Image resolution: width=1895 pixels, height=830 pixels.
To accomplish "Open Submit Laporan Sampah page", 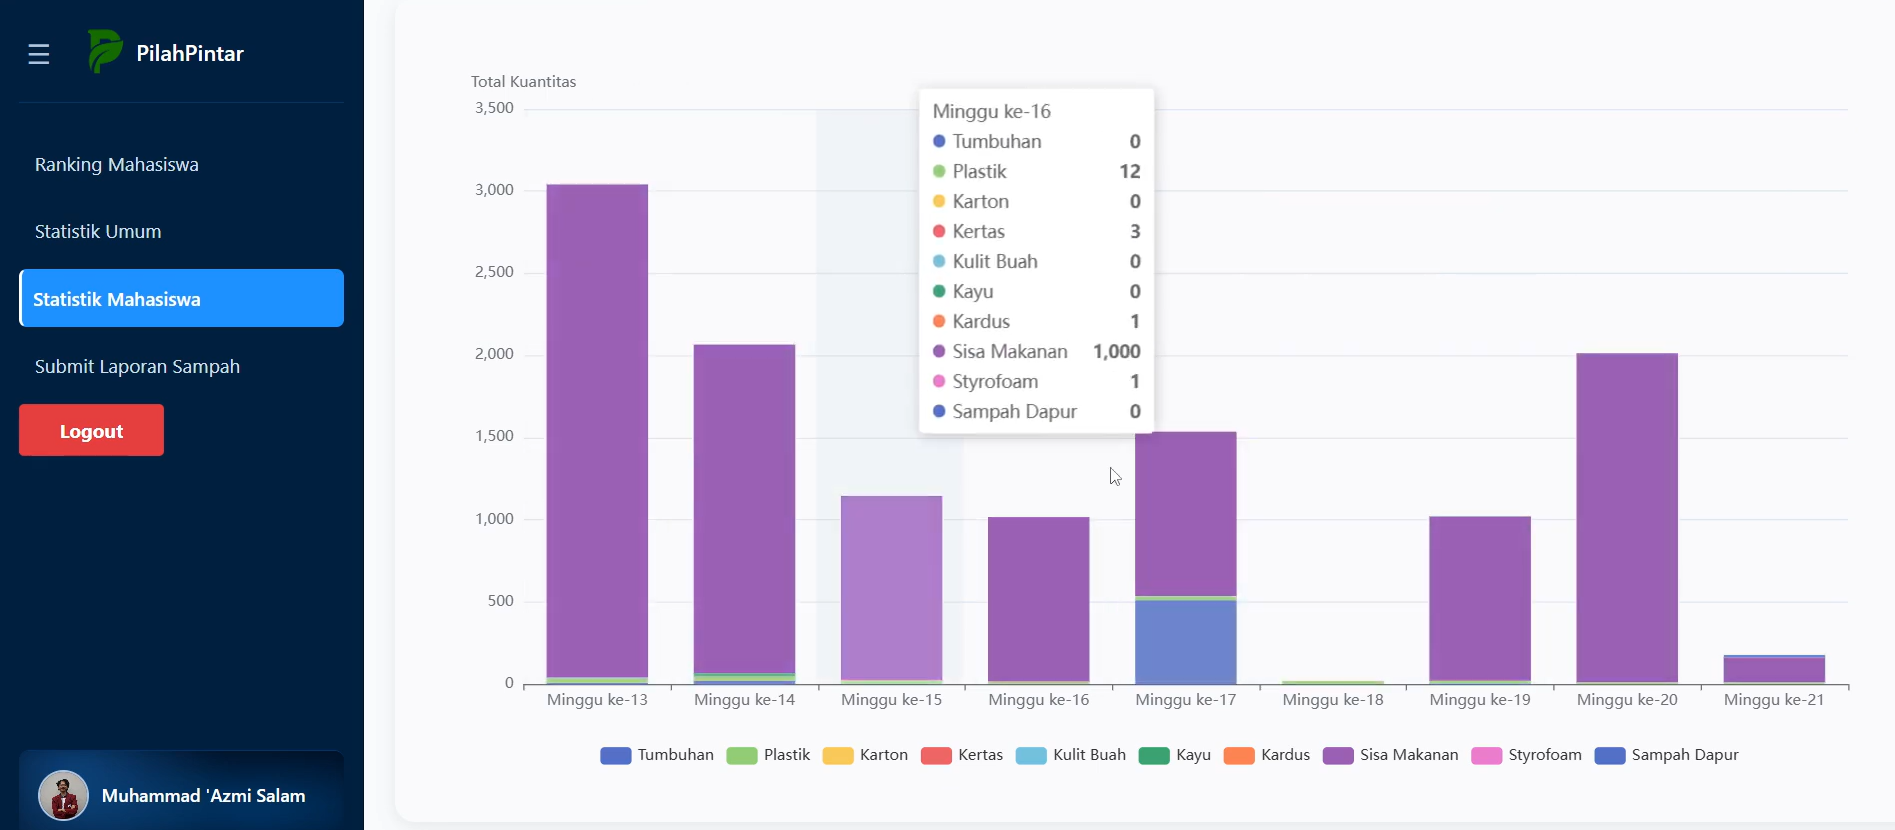I will tap(137, 367).
